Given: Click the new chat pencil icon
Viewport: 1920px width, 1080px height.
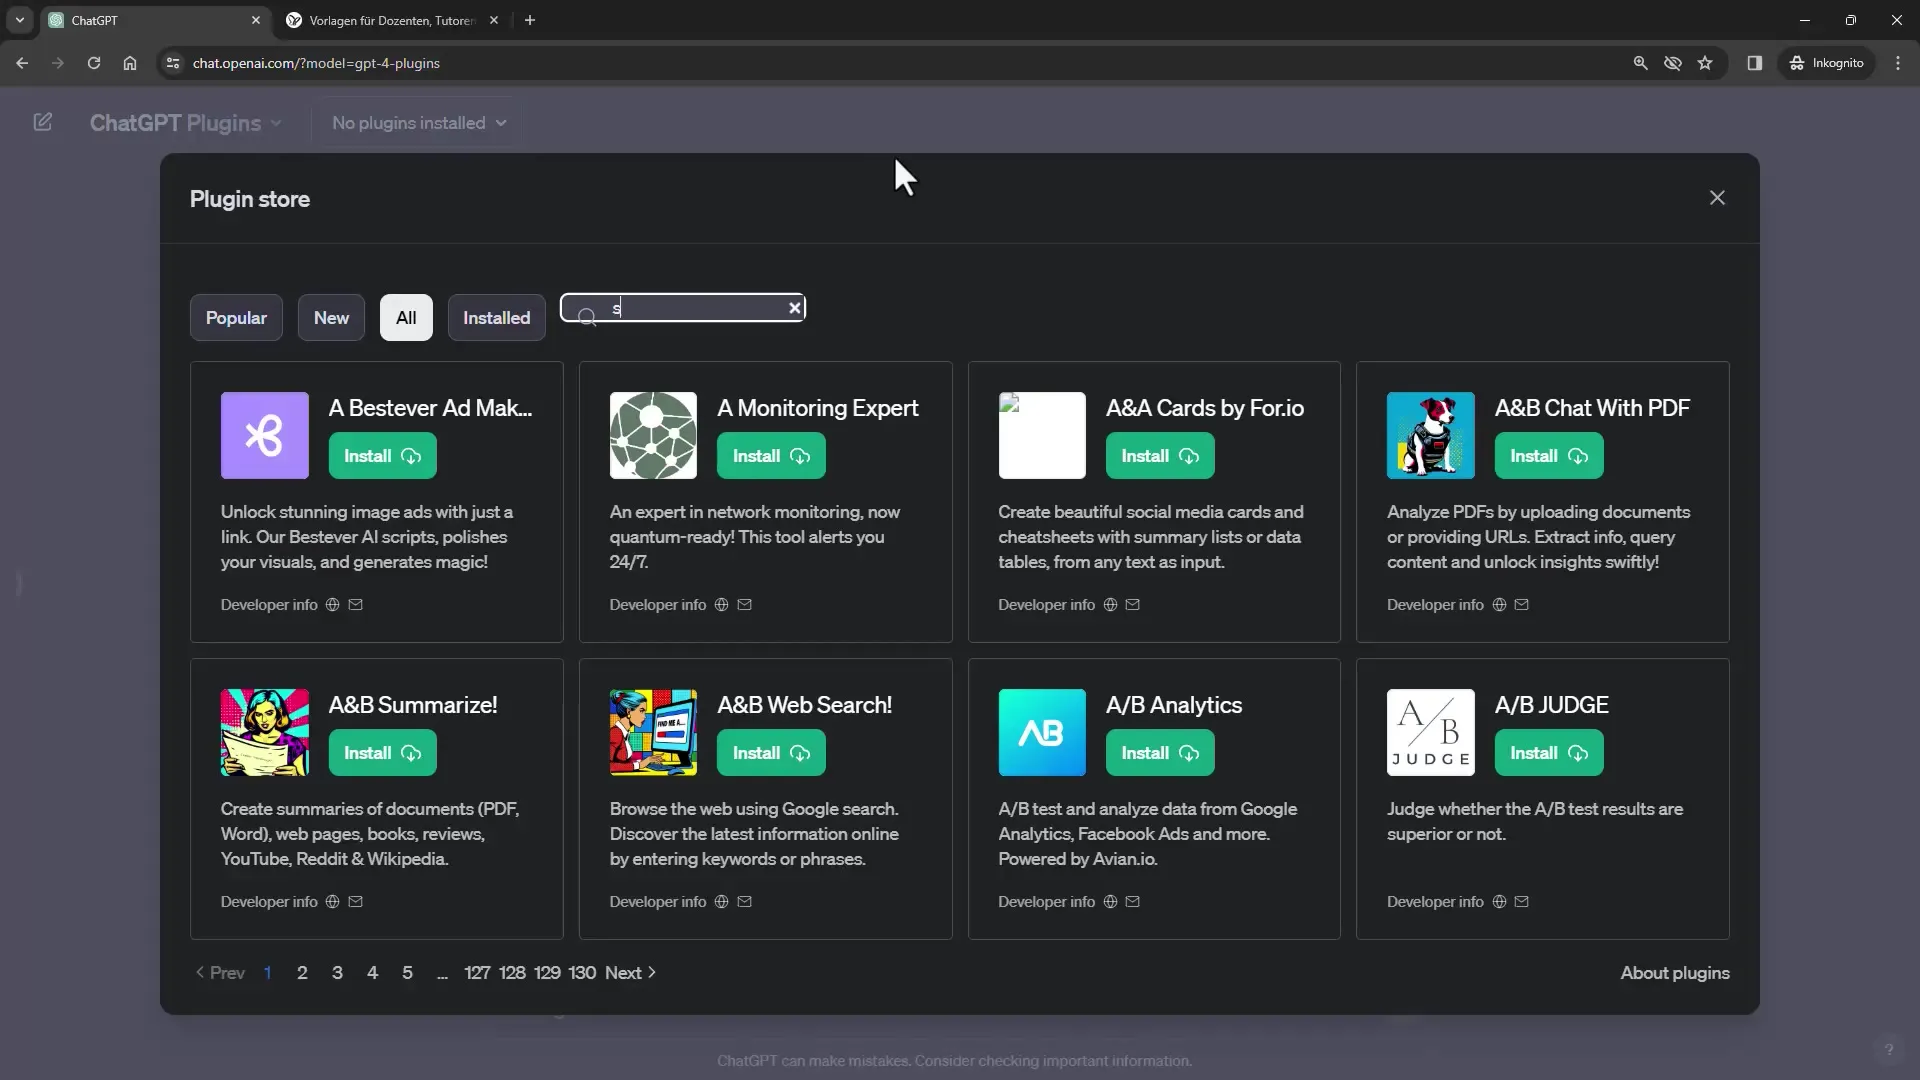Looking at the screenshot, I should (42, 122).
